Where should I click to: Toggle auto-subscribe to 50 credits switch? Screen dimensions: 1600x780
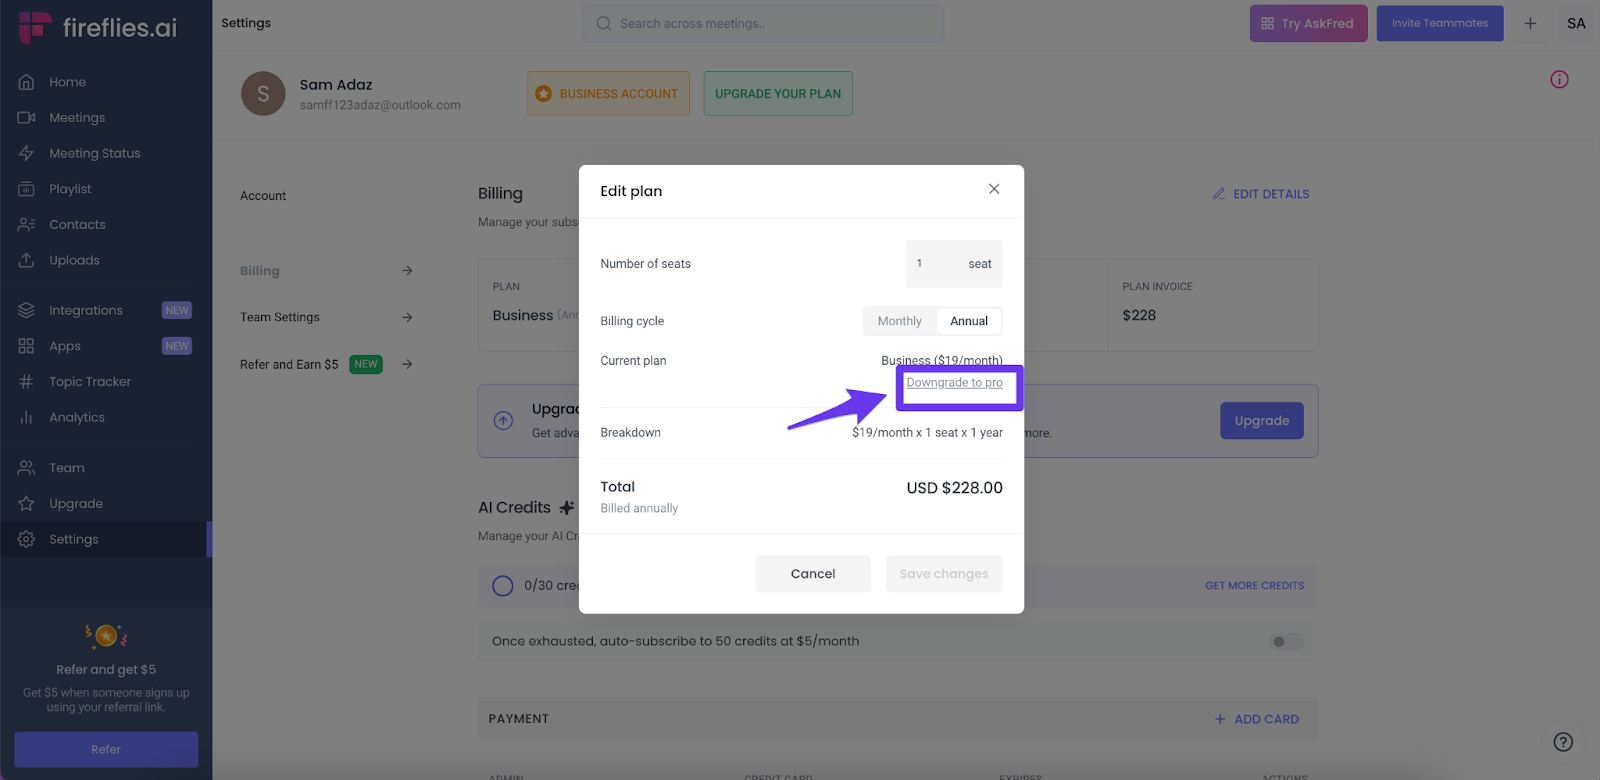pos(1286,642)
